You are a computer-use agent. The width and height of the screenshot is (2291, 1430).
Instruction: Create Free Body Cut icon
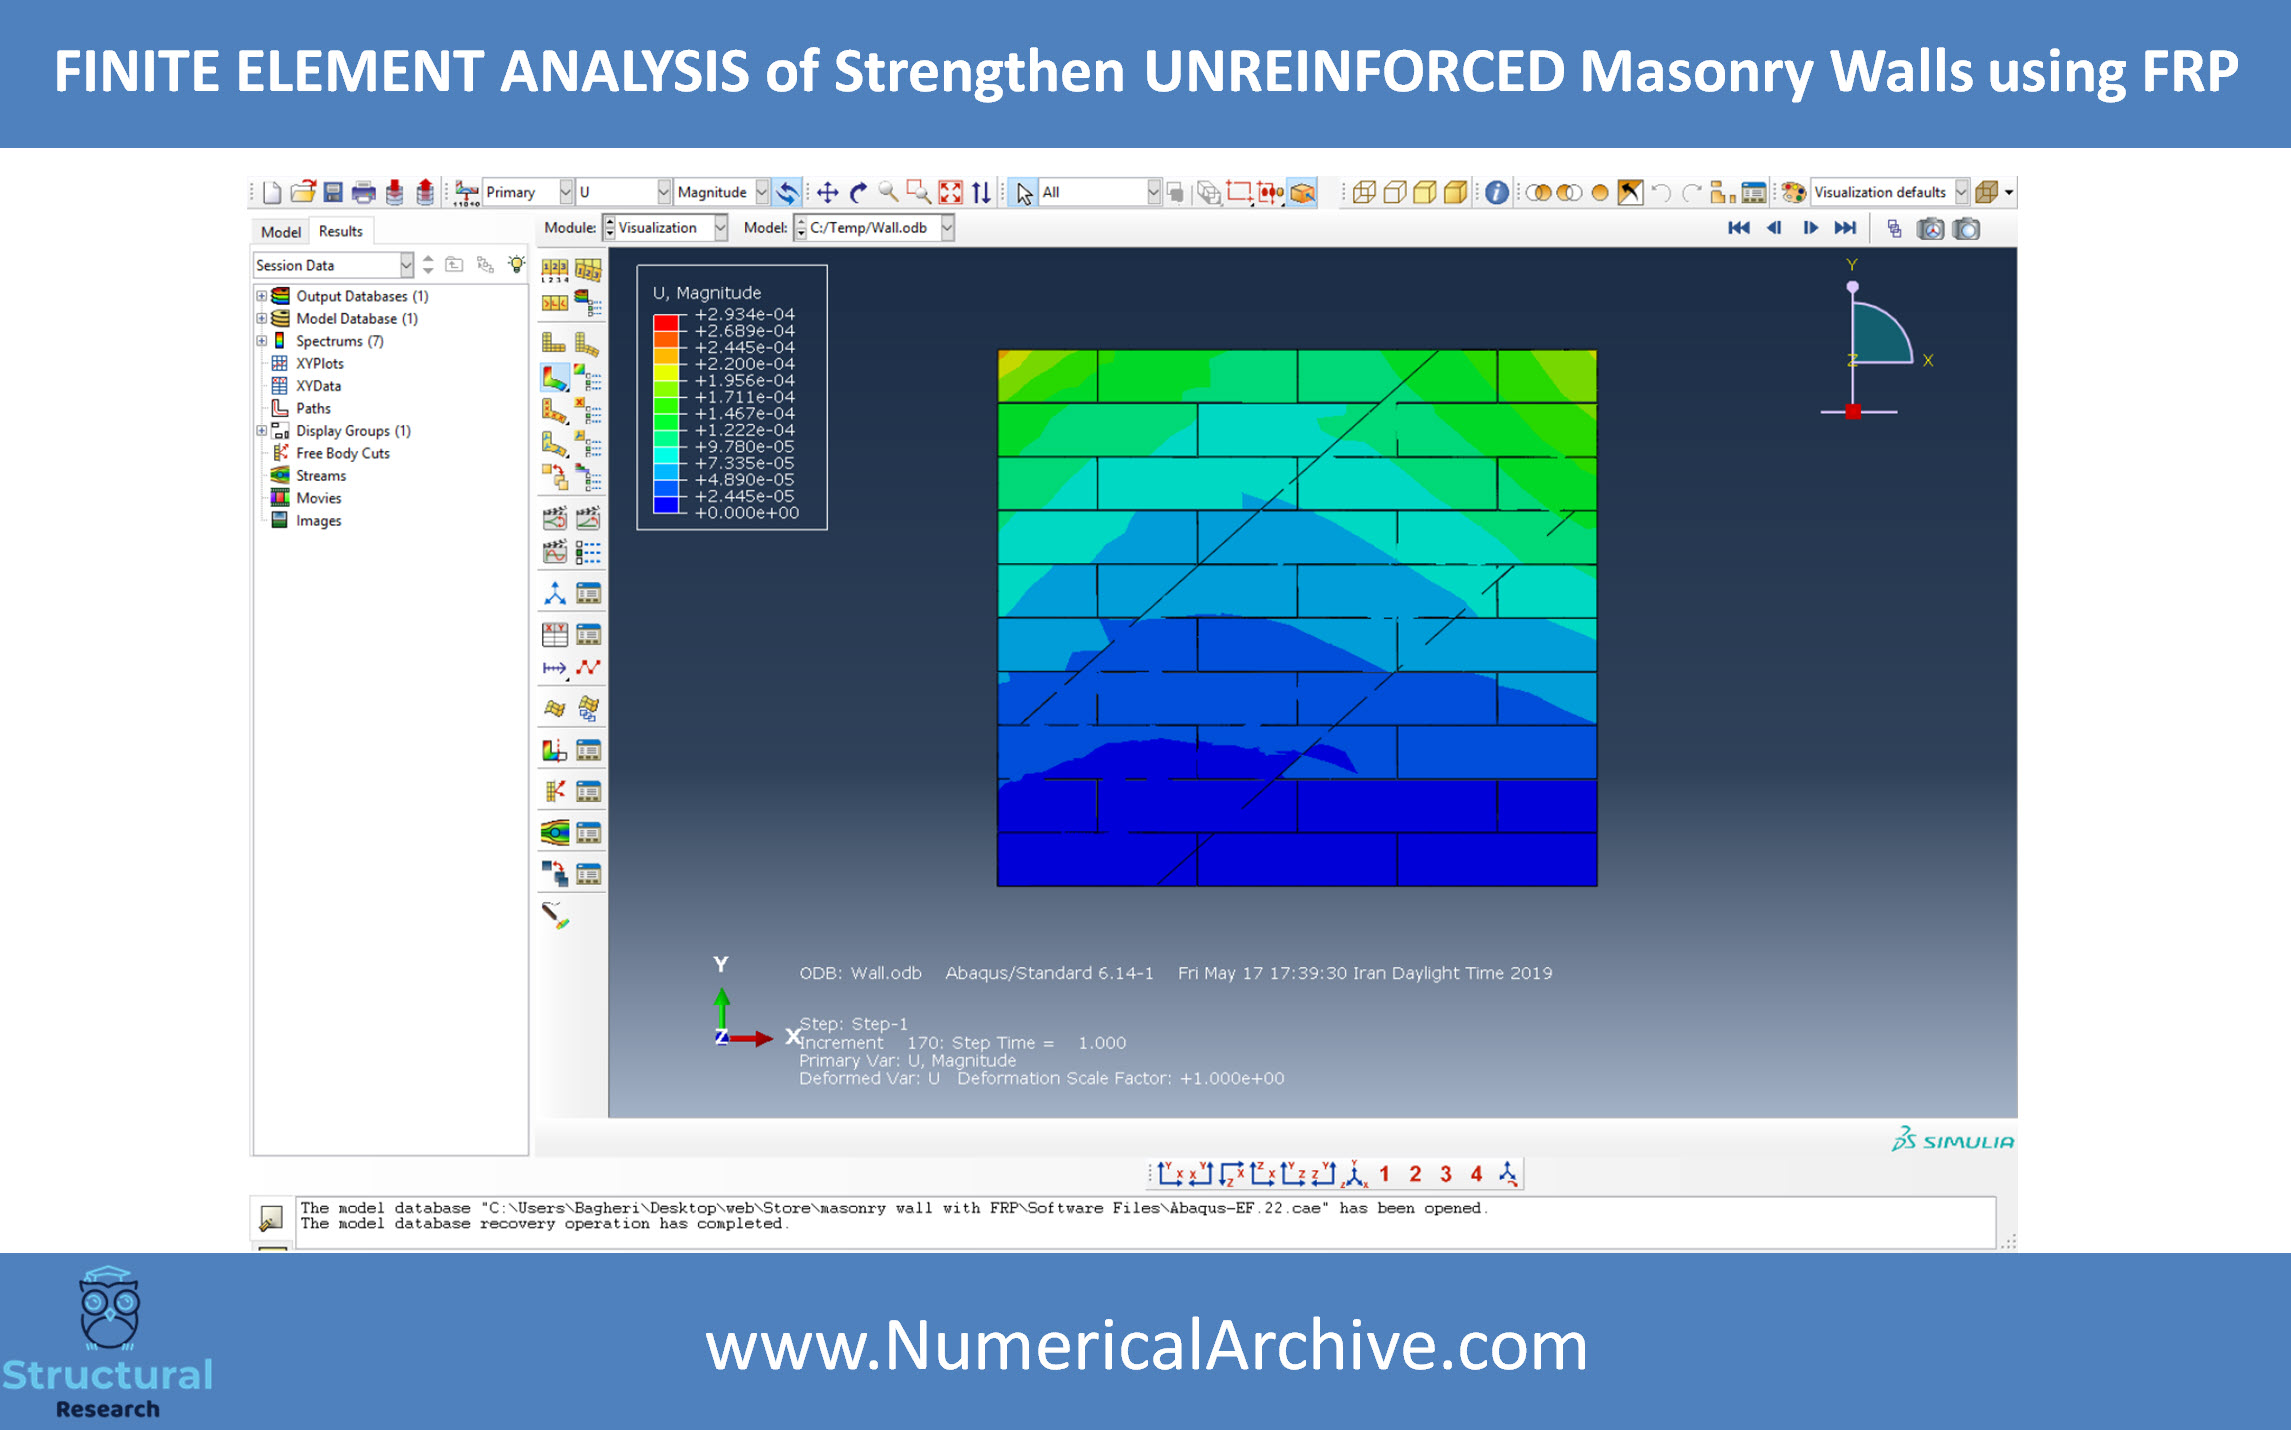[554, 791]
